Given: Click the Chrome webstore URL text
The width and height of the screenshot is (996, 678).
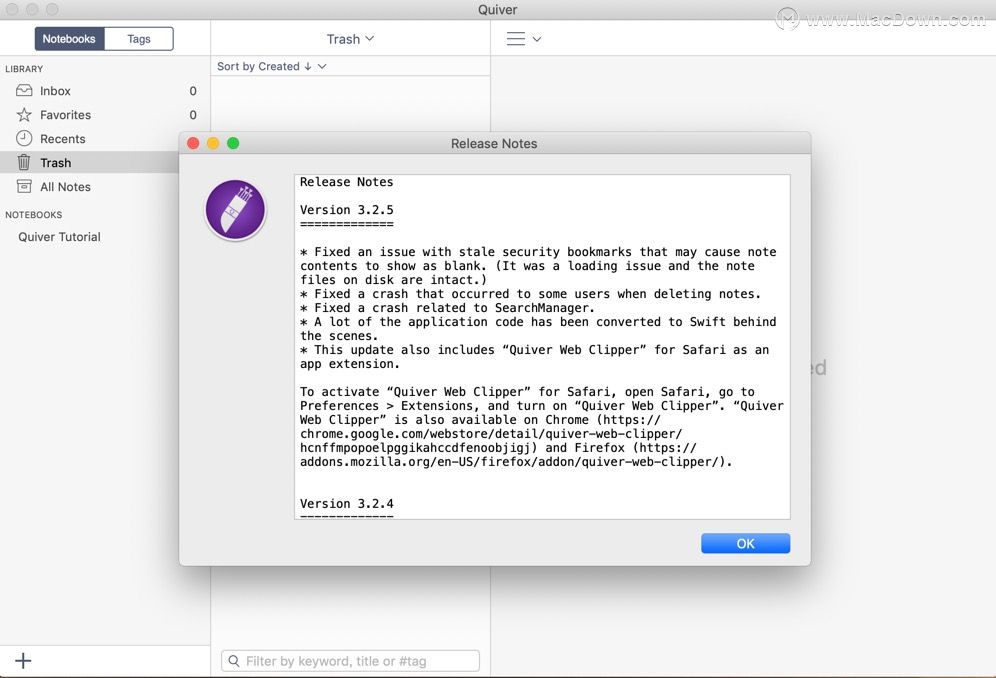Looking at the screenshot, I should point(491,434).
